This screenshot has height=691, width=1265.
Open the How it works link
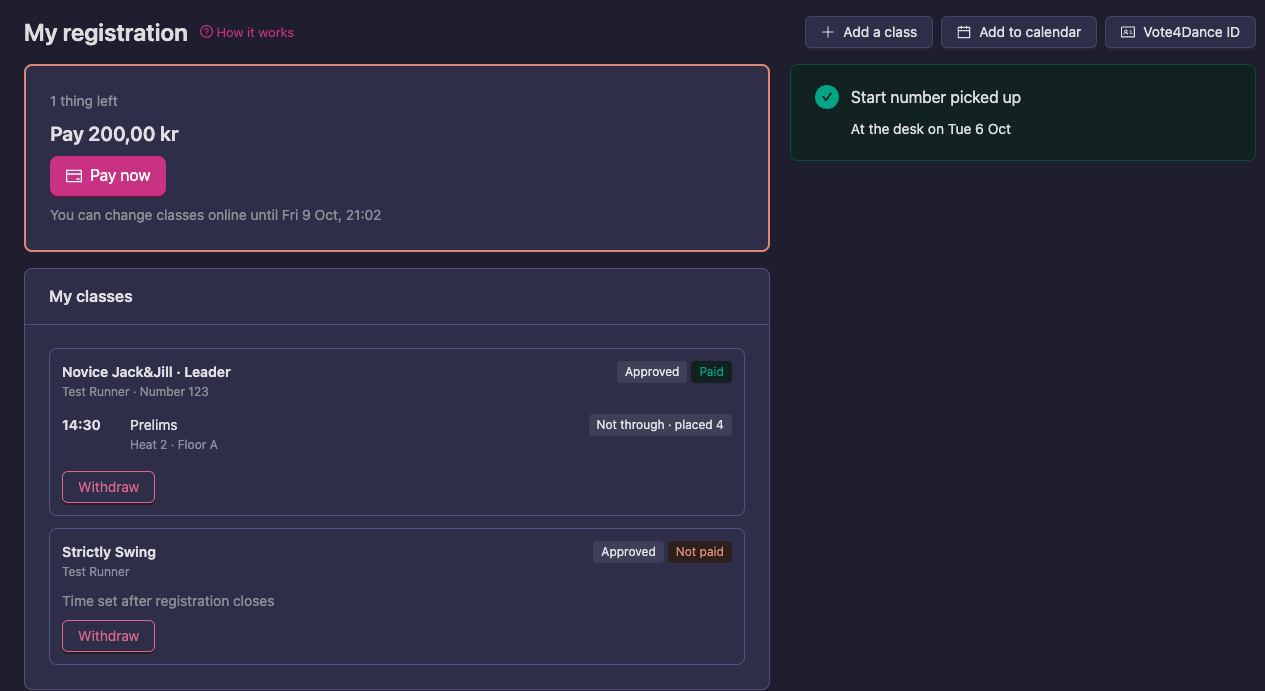[247, 32]
